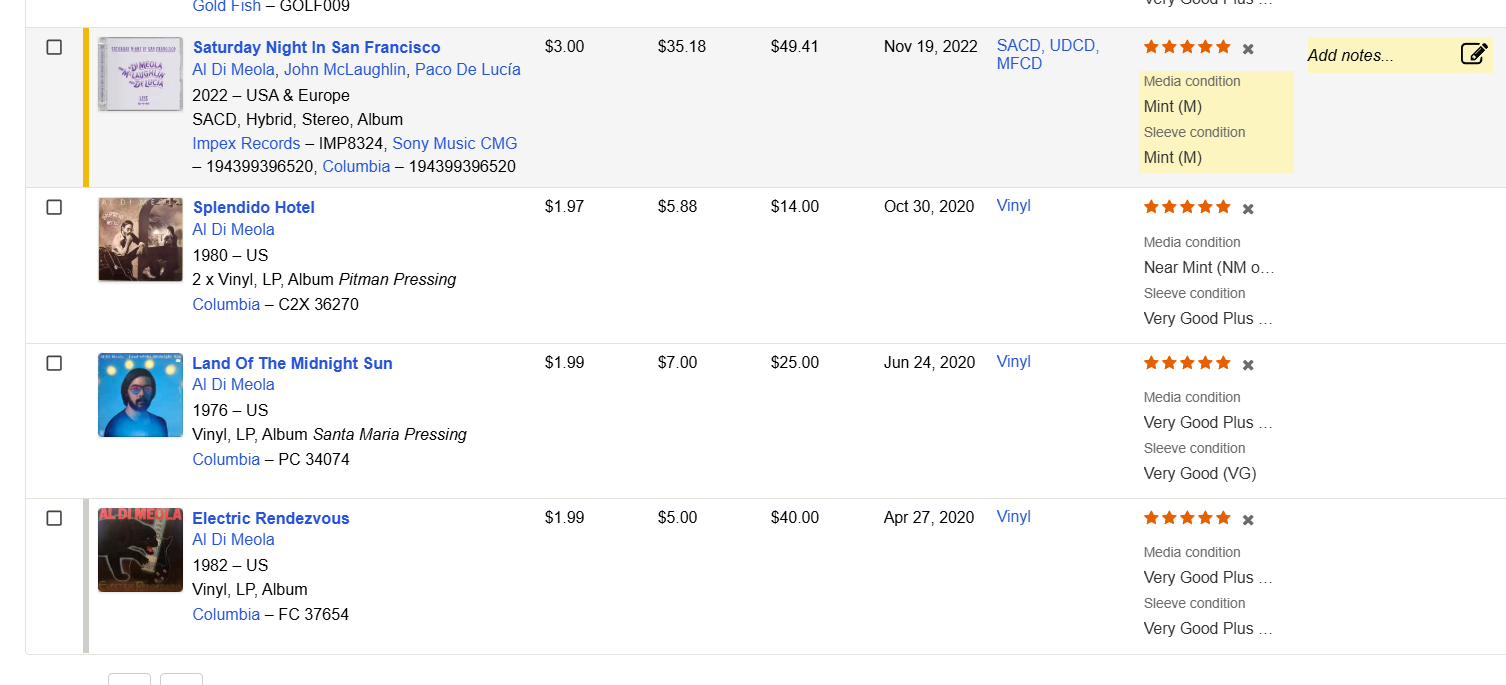Open the John McLaughlin artist link

[344, 69]
